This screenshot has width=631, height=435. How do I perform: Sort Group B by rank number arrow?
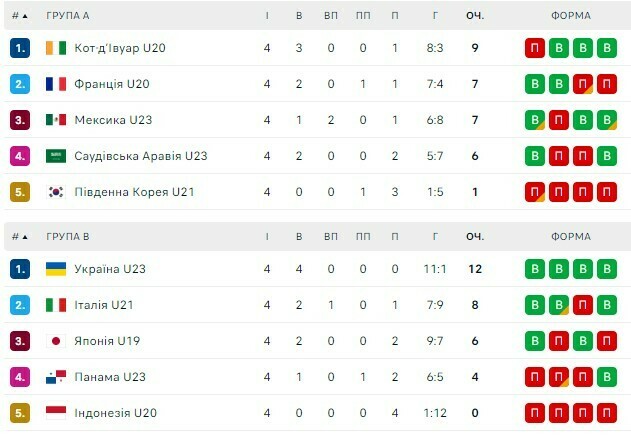click(24, 237)
